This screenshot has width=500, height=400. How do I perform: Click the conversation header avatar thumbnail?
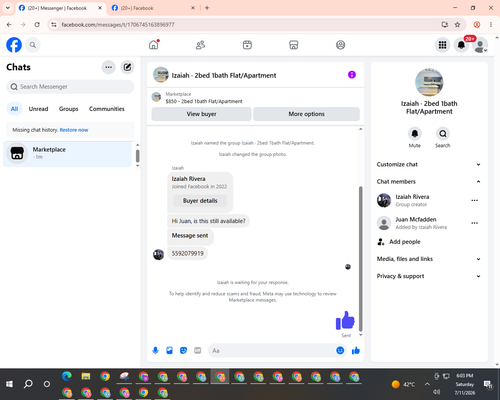click(x=161, y=75)
